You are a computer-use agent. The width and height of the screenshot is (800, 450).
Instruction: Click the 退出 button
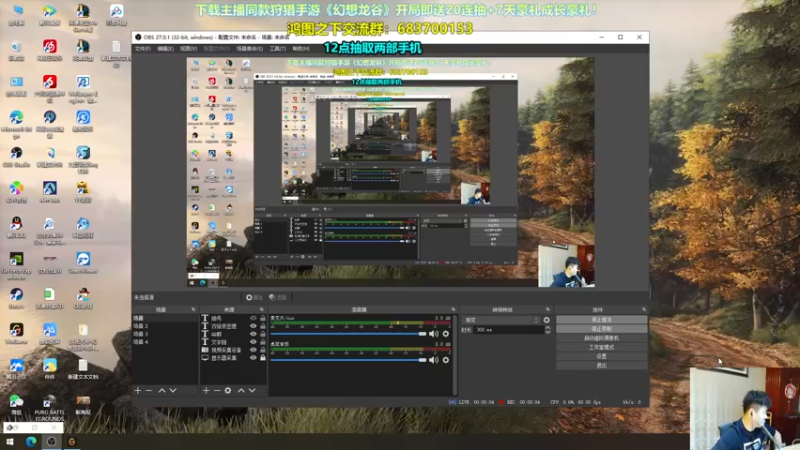point(602,366)
